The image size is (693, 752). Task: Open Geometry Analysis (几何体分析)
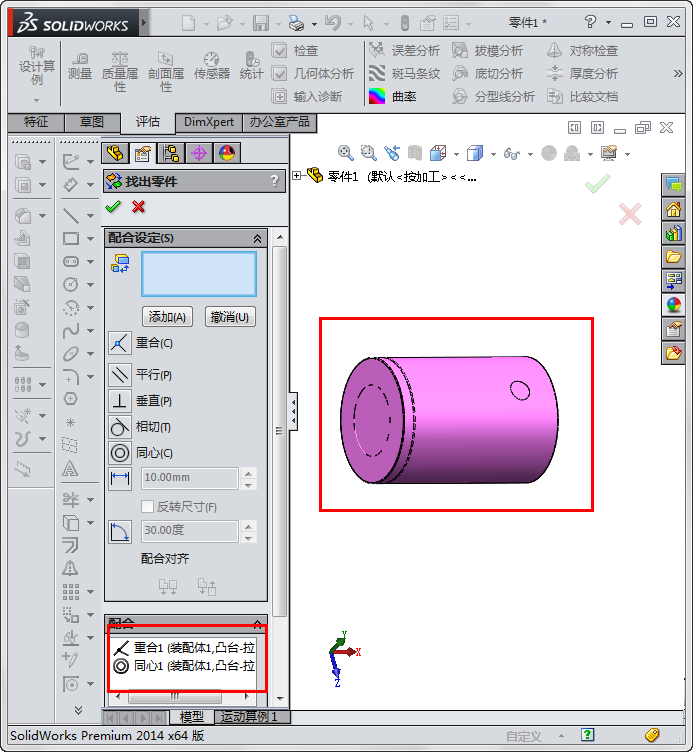pos(312,73)
